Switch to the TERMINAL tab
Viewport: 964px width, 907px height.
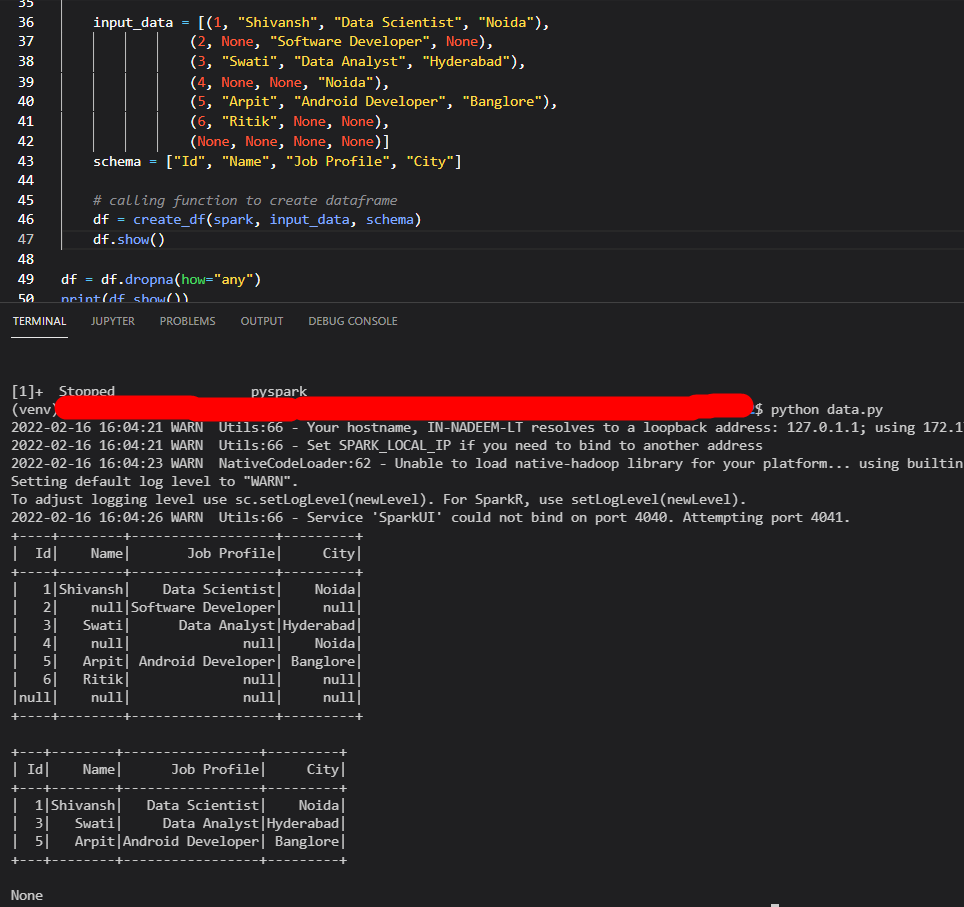39,321
